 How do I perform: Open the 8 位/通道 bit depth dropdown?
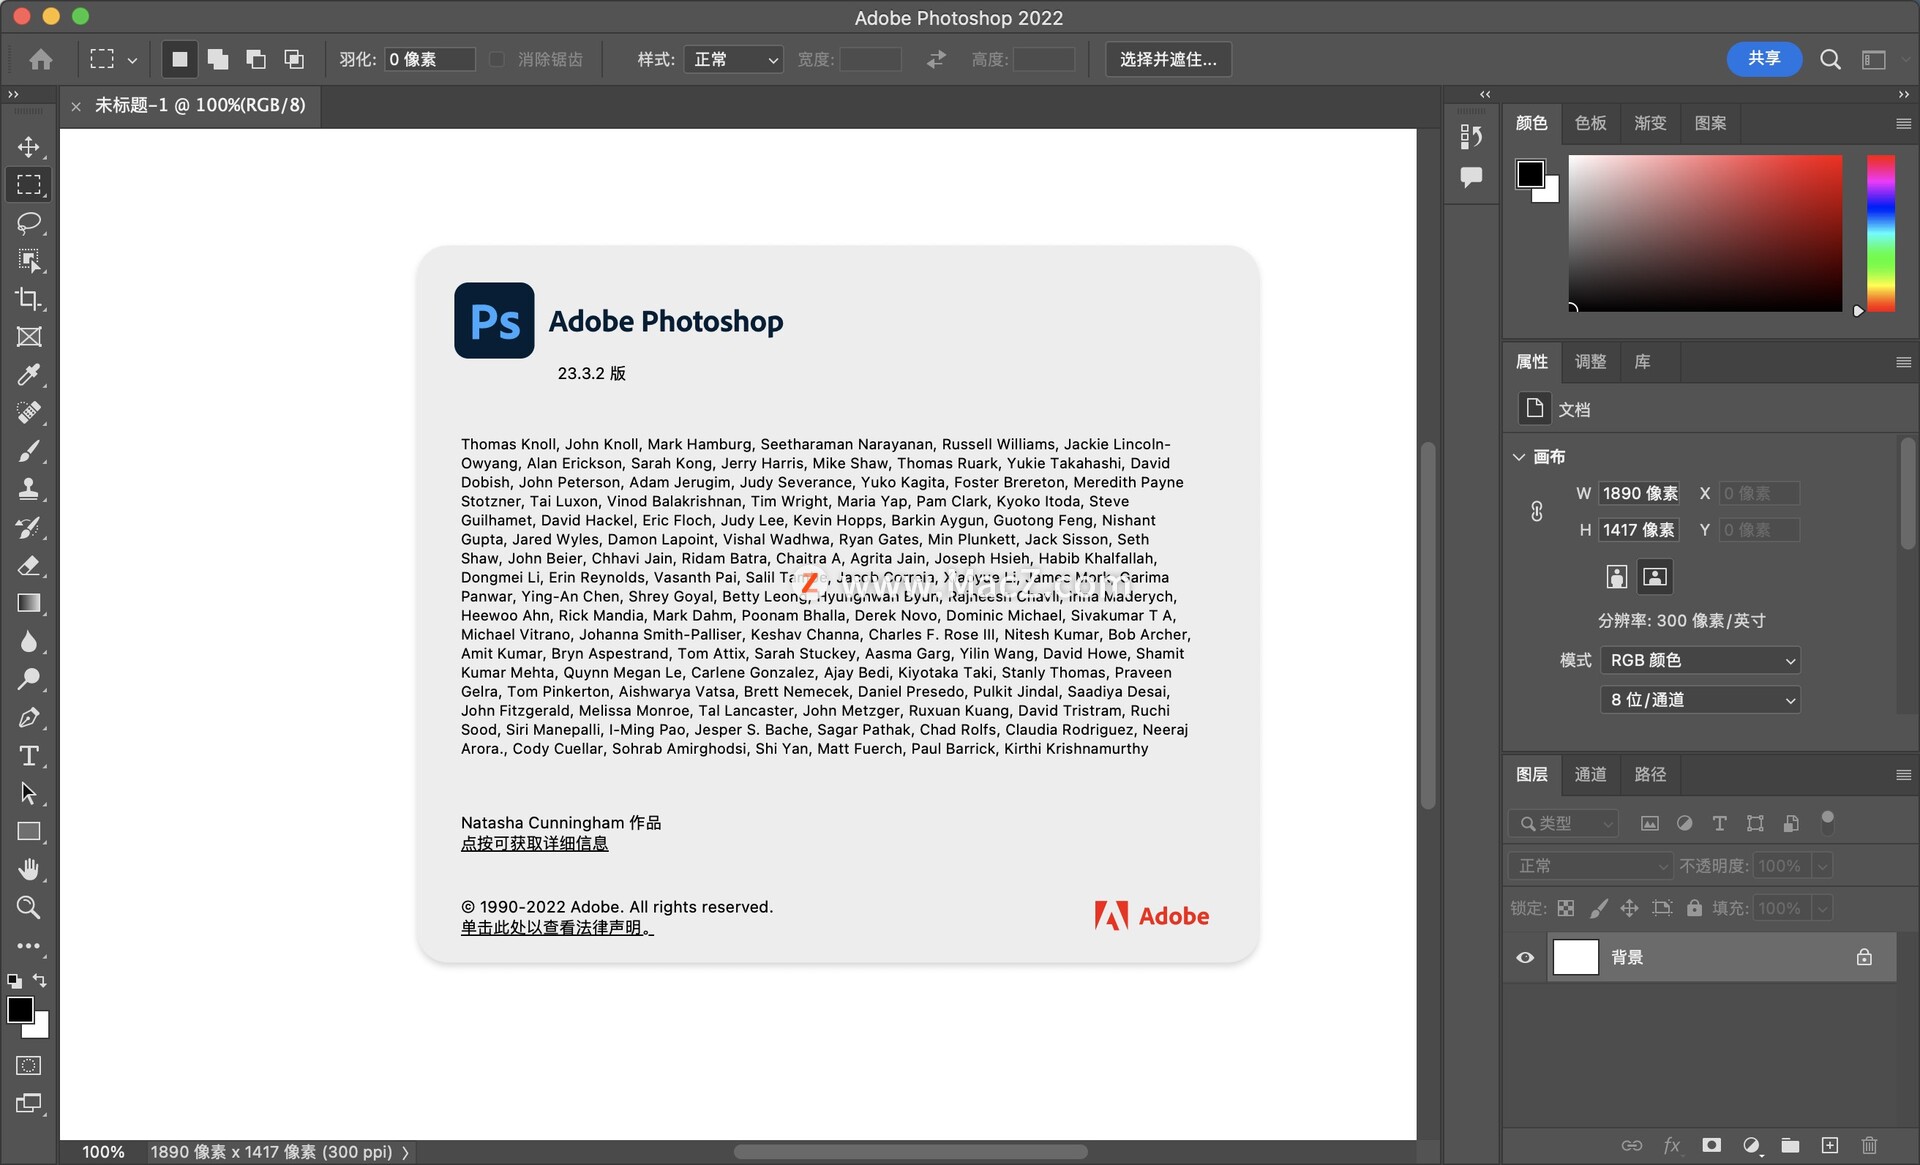click(1700, 700)
